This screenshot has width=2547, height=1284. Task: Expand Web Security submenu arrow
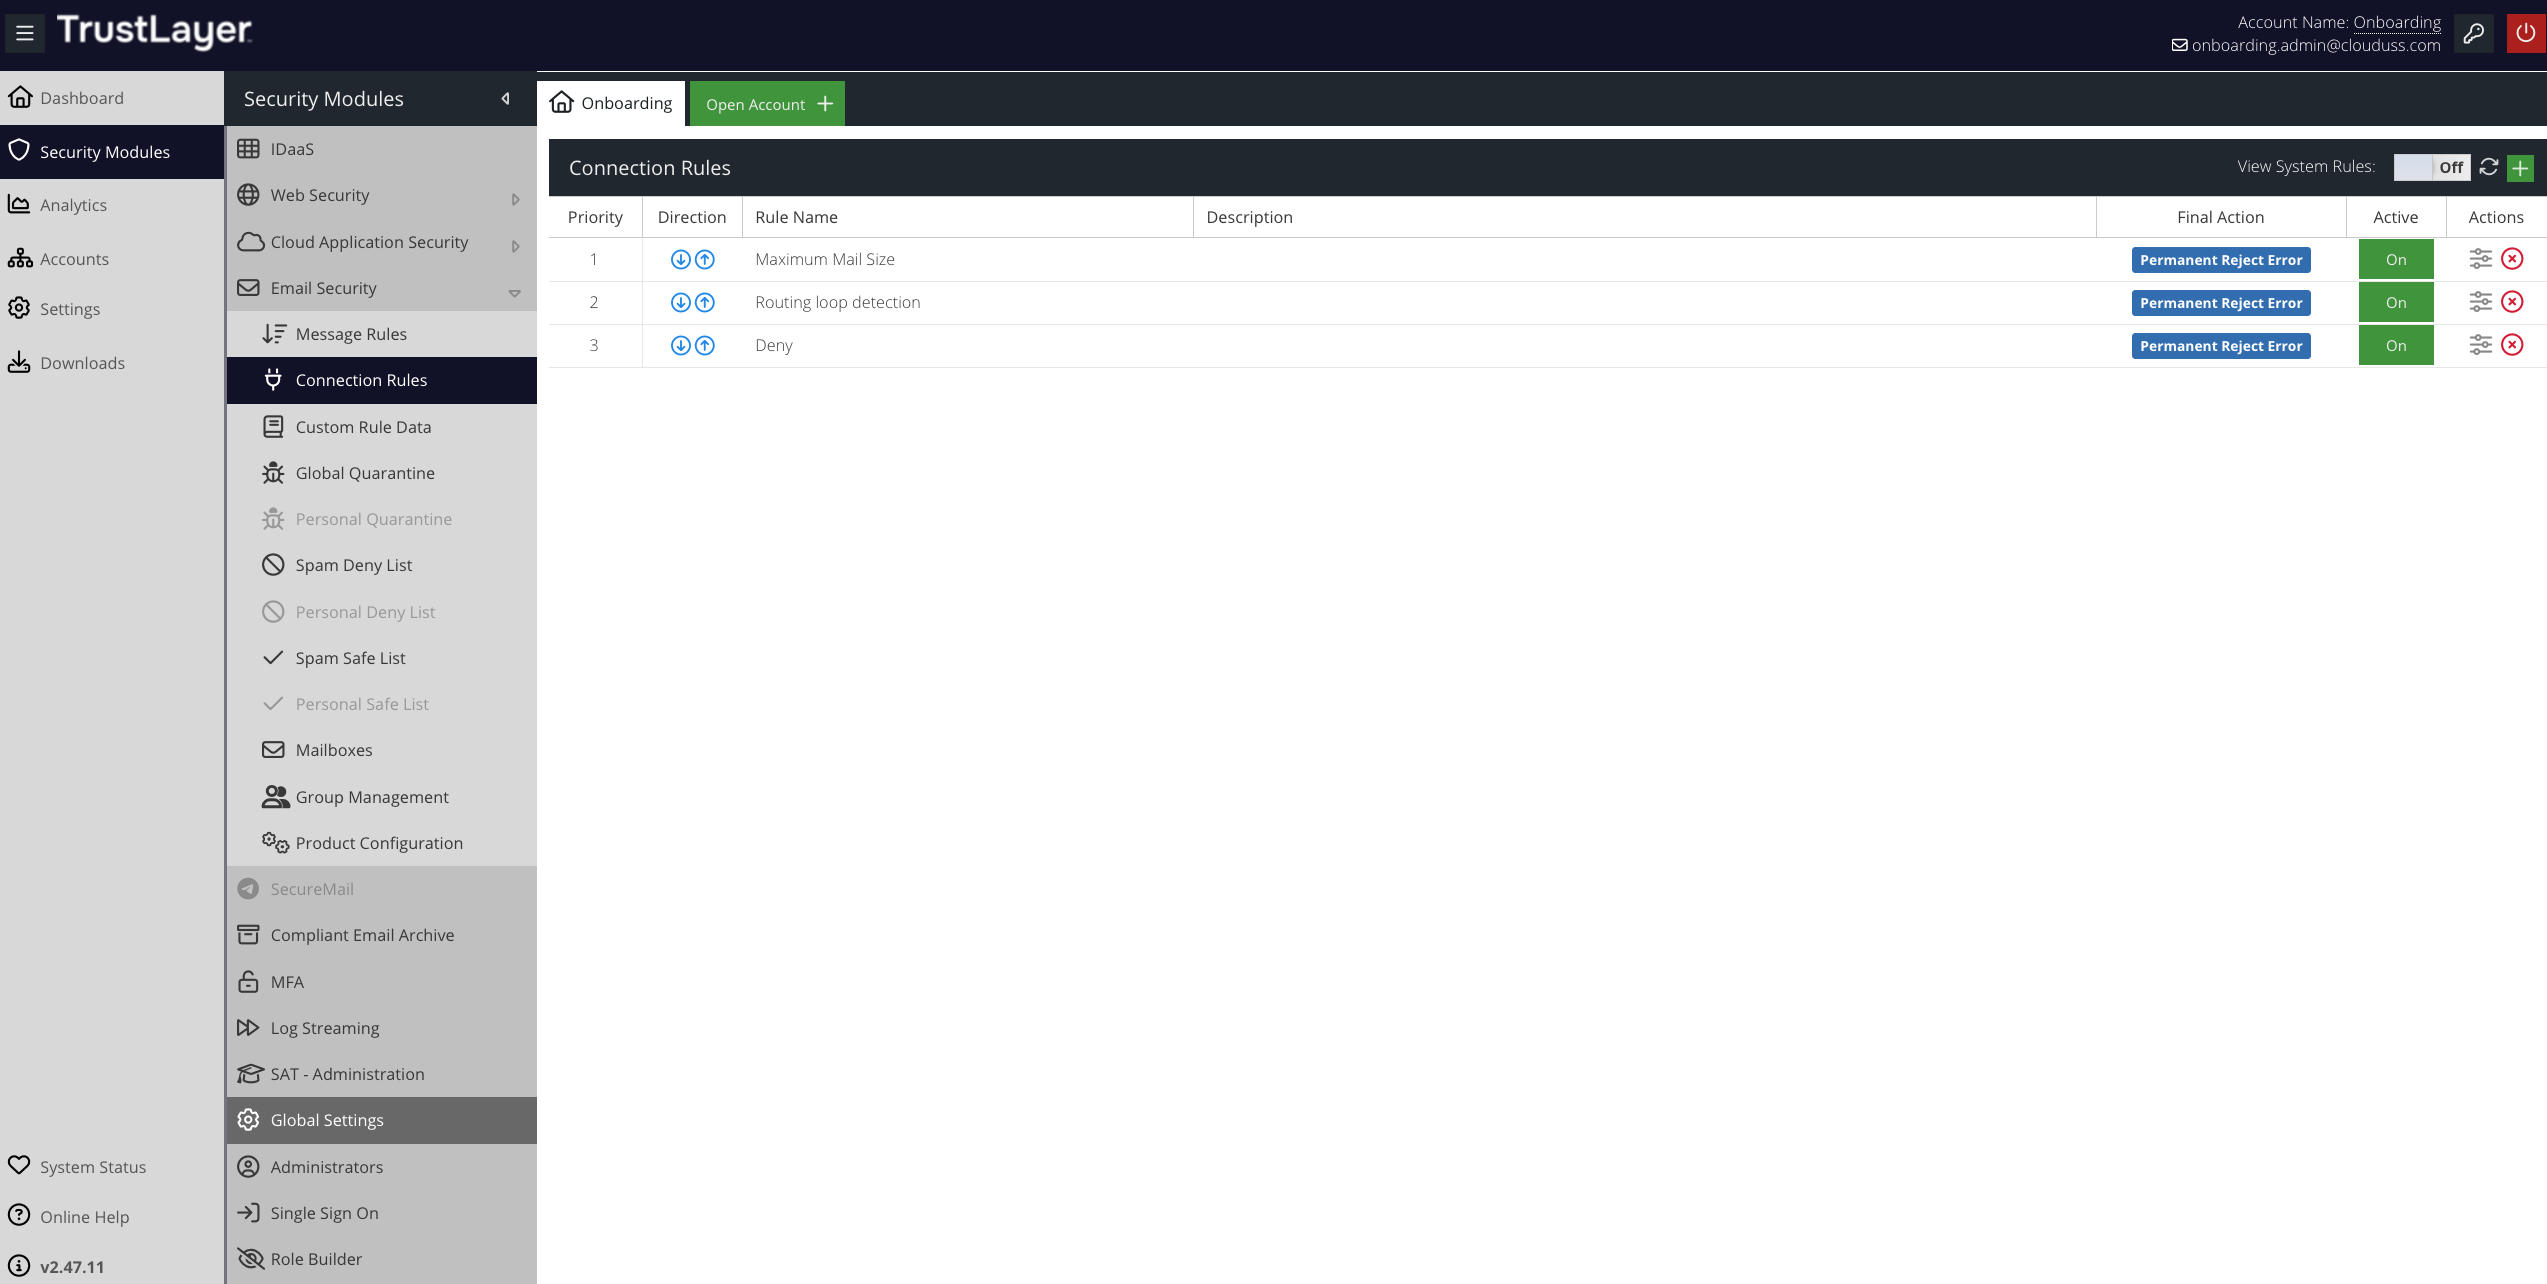[x=515, y=199]
